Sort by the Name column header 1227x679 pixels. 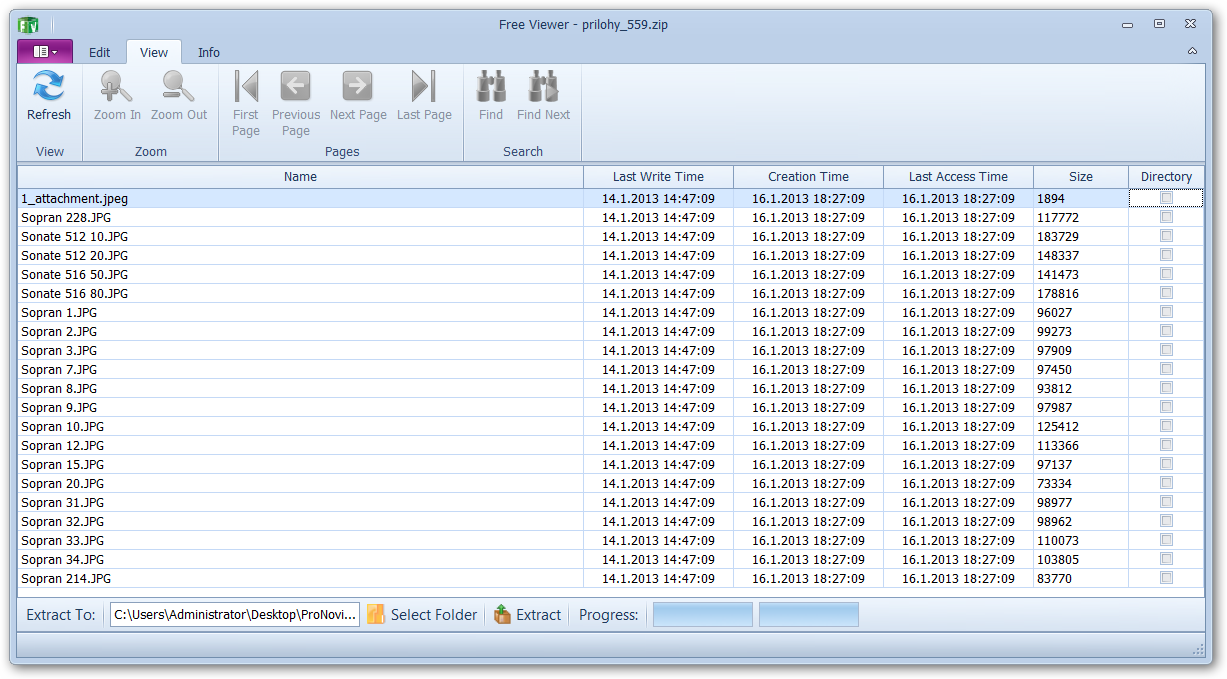coord(300,177)
